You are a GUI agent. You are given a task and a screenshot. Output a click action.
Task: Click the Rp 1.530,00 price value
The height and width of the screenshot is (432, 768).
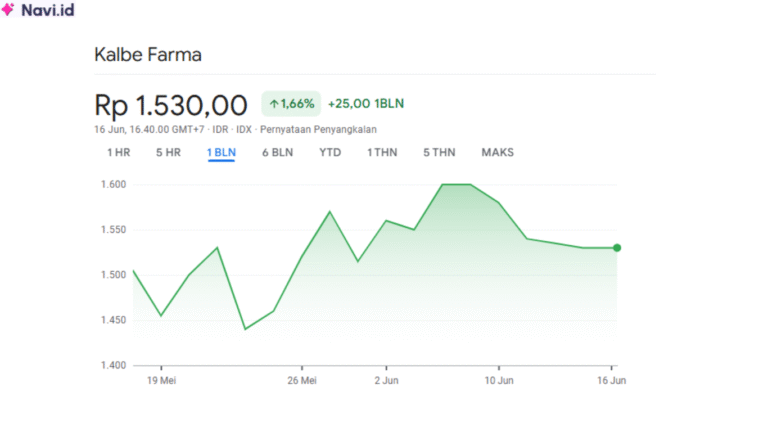[x=170, y=105]
